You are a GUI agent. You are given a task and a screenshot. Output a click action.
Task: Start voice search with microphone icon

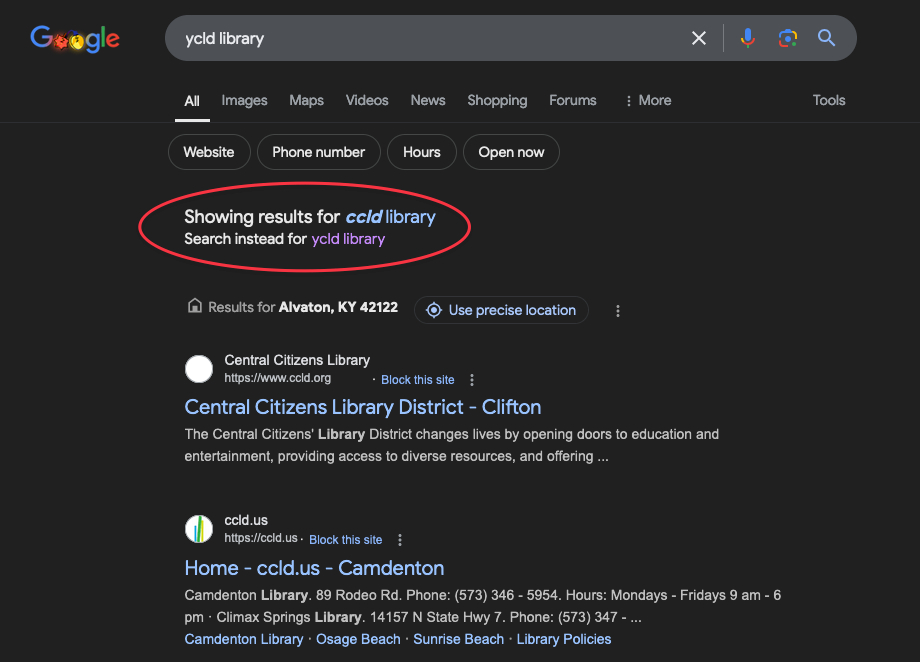coord(747,38)
